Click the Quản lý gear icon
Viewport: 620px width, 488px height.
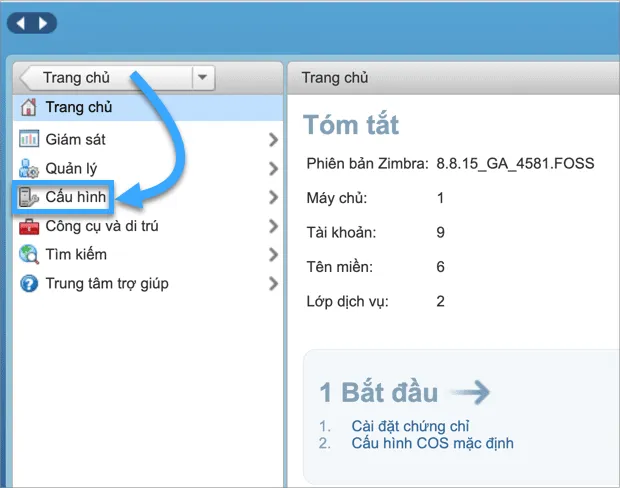click(29, 168)
